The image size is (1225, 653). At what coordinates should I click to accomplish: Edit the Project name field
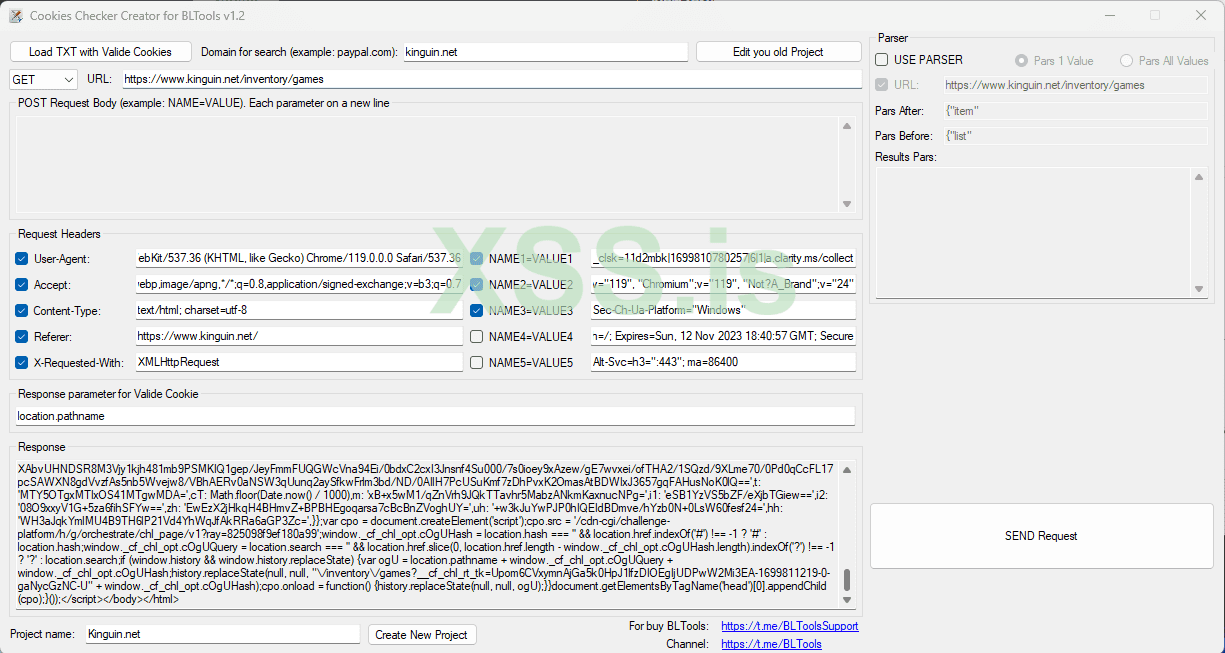(x=223, y=635)
